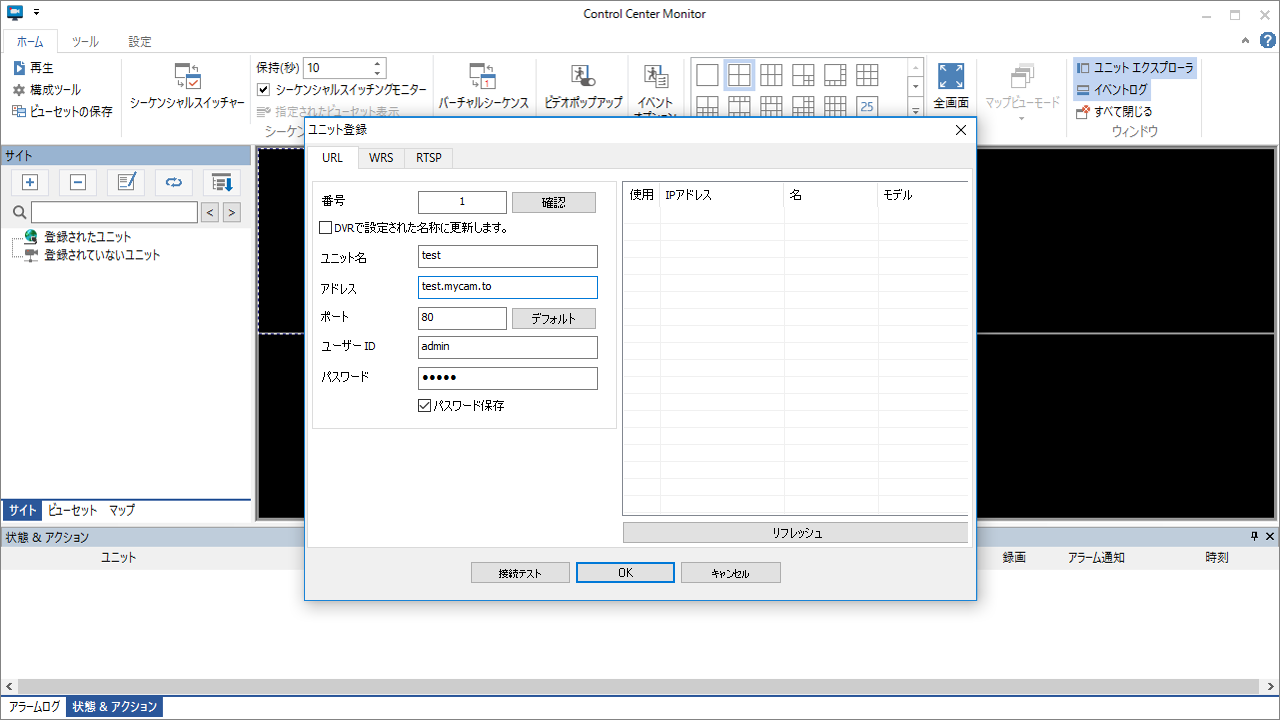
Task: Open the バーチャルシーケンス tool
Action: pos(483,87)
